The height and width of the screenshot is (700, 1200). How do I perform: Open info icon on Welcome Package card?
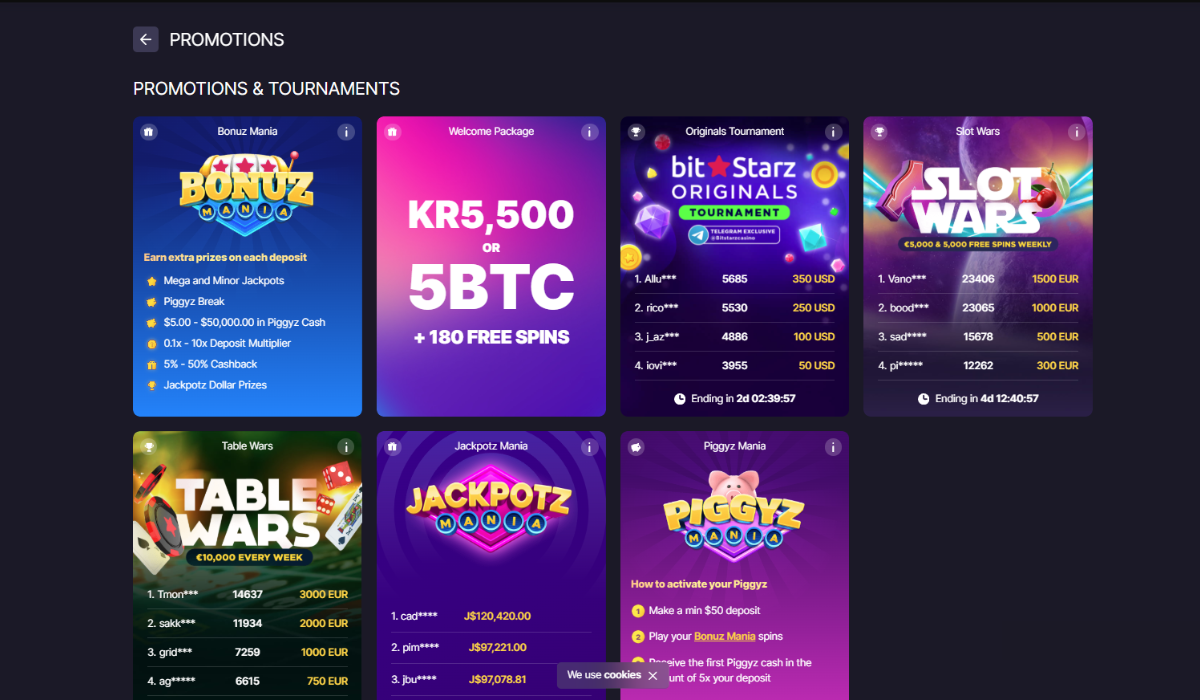point(589,132)
